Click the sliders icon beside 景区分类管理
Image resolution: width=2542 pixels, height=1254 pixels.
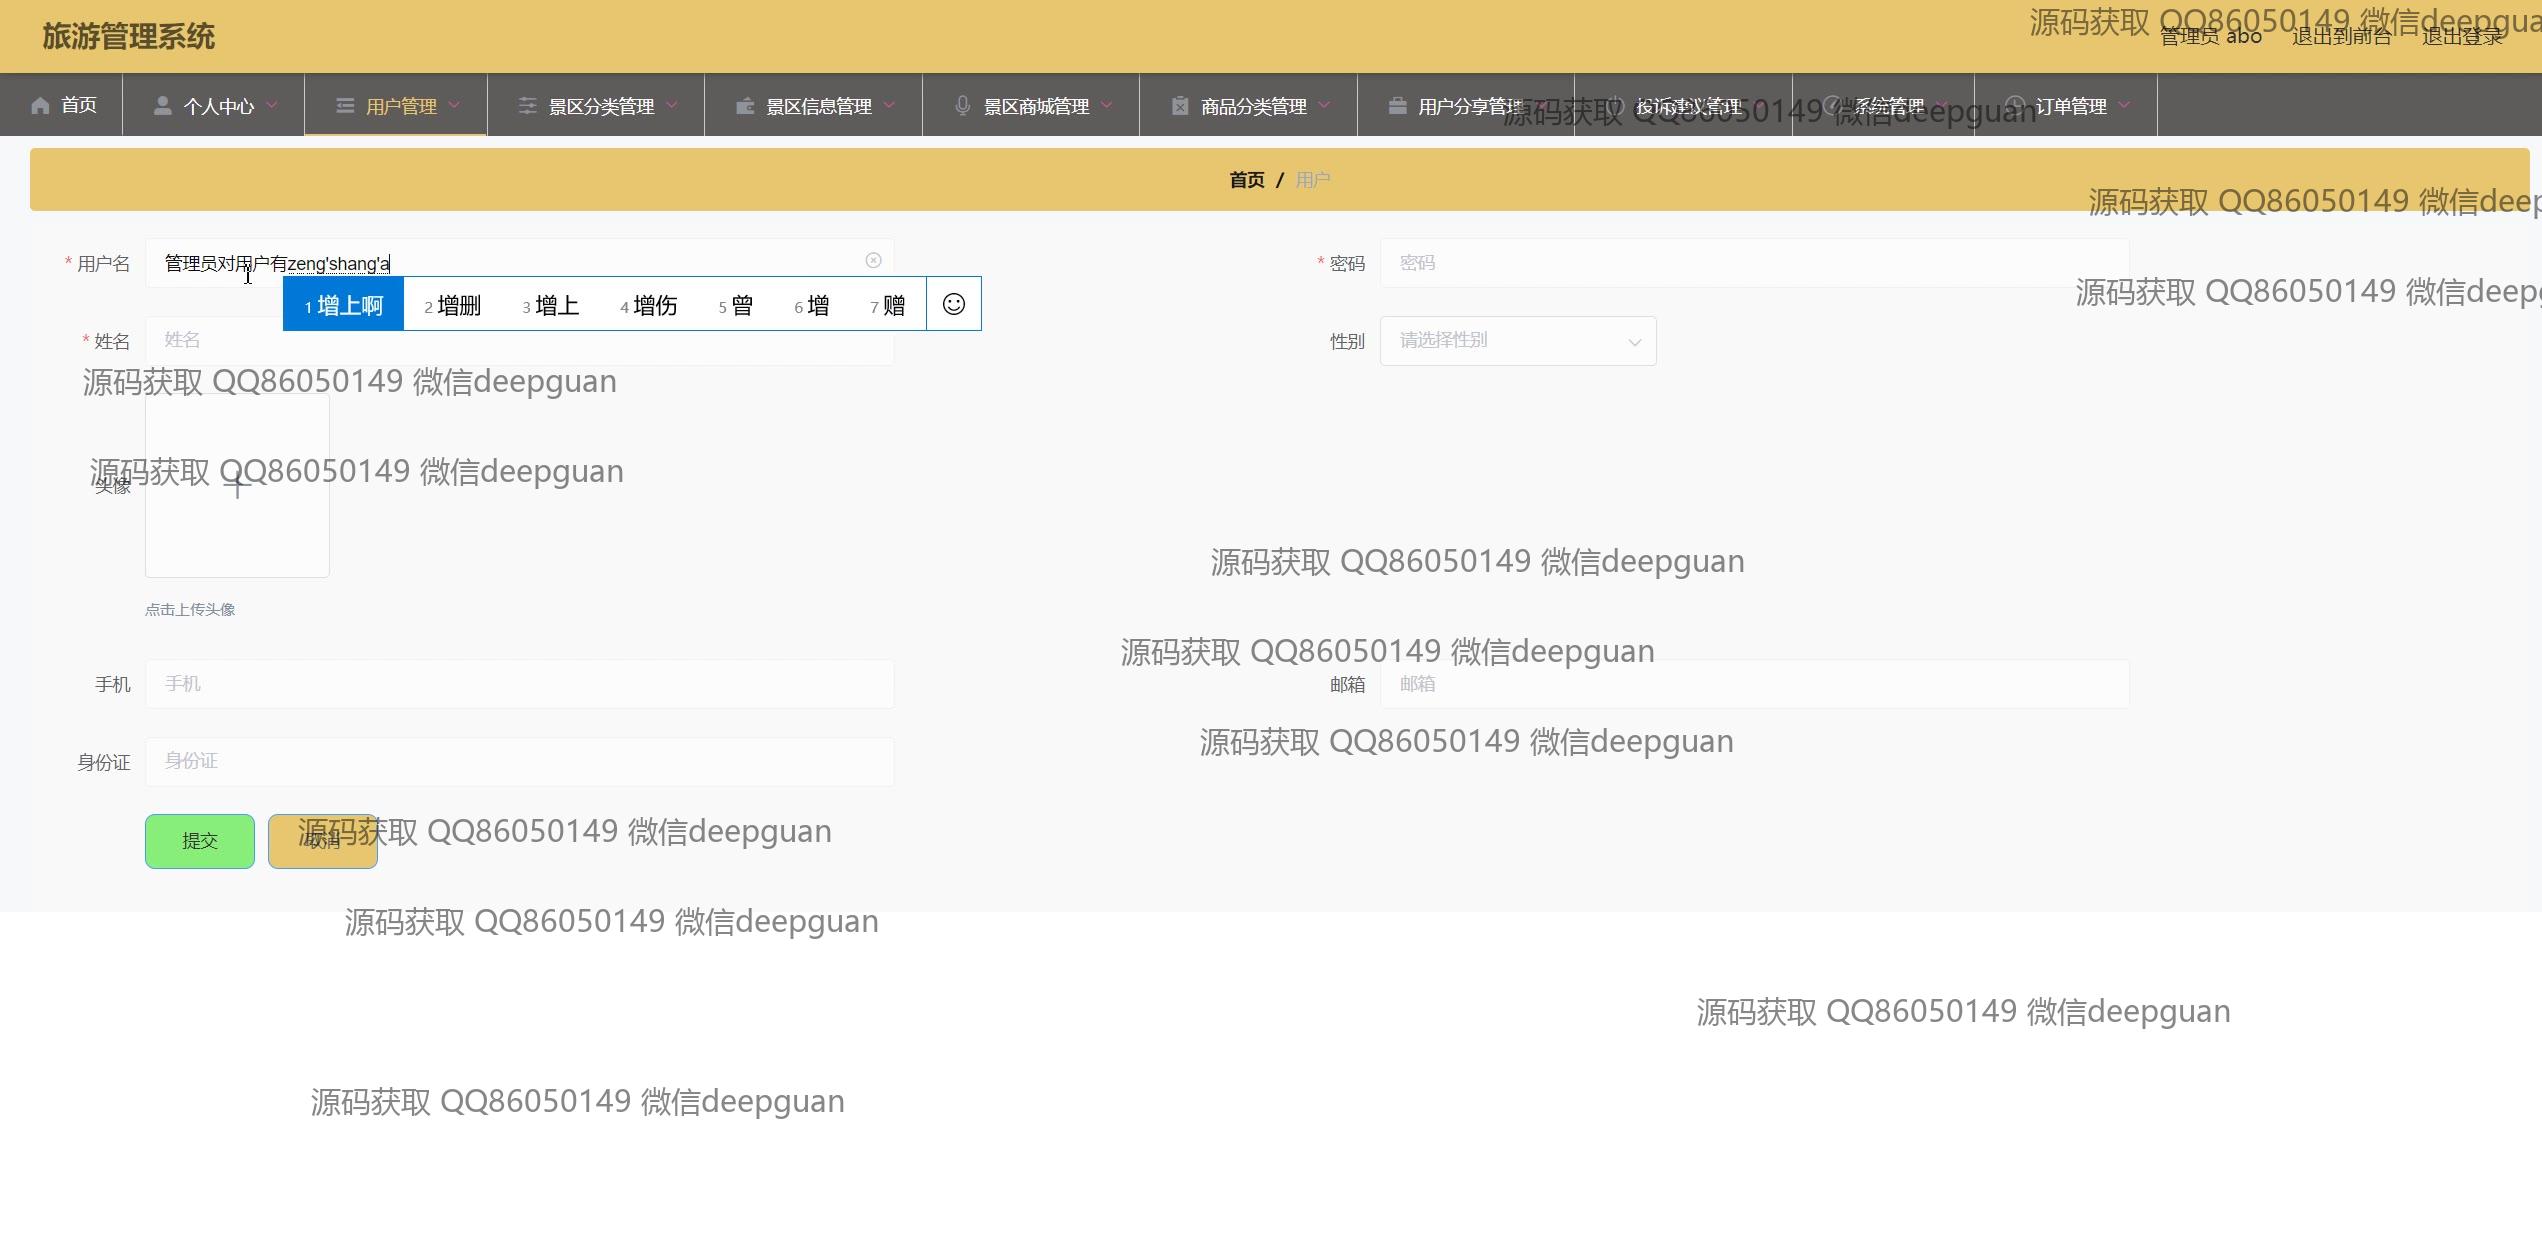527,105
